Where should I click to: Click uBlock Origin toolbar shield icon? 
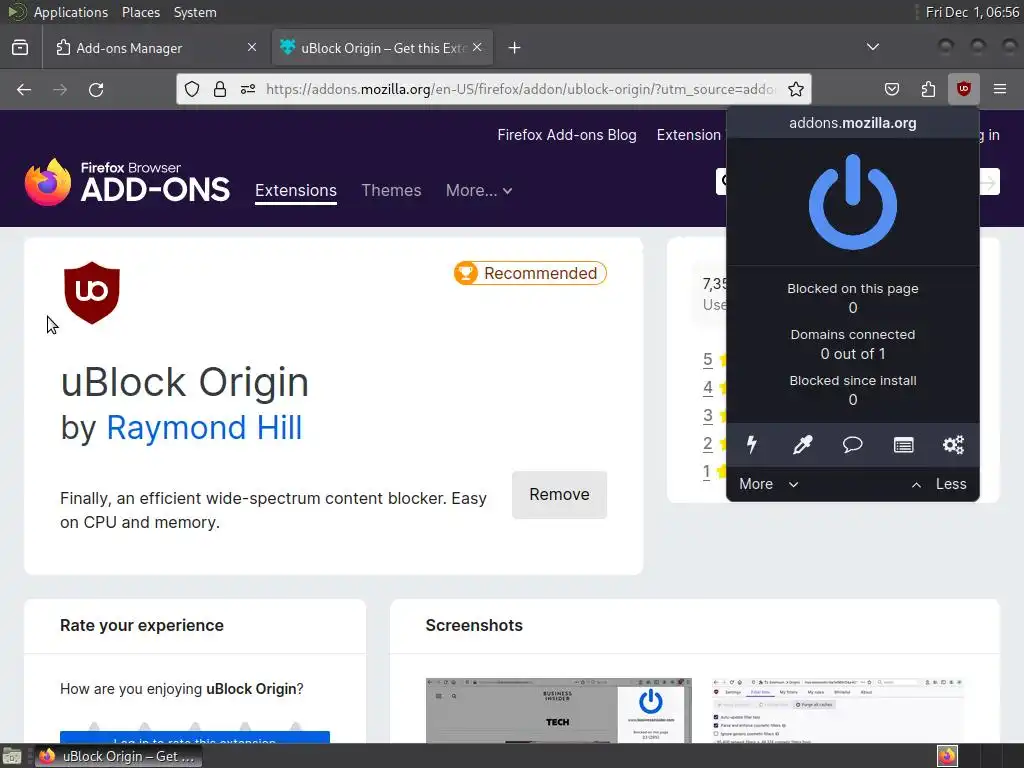[x=963, y=89]
